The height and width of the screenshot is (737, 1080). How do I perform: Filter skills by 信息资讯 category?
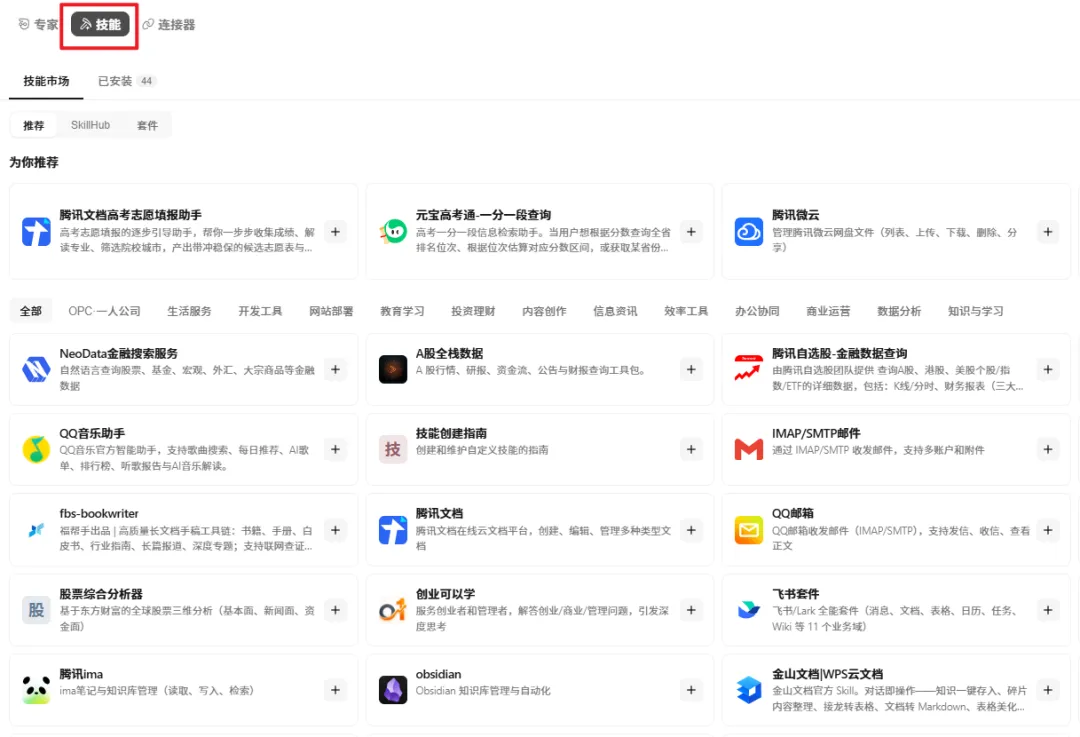(615, 311)
